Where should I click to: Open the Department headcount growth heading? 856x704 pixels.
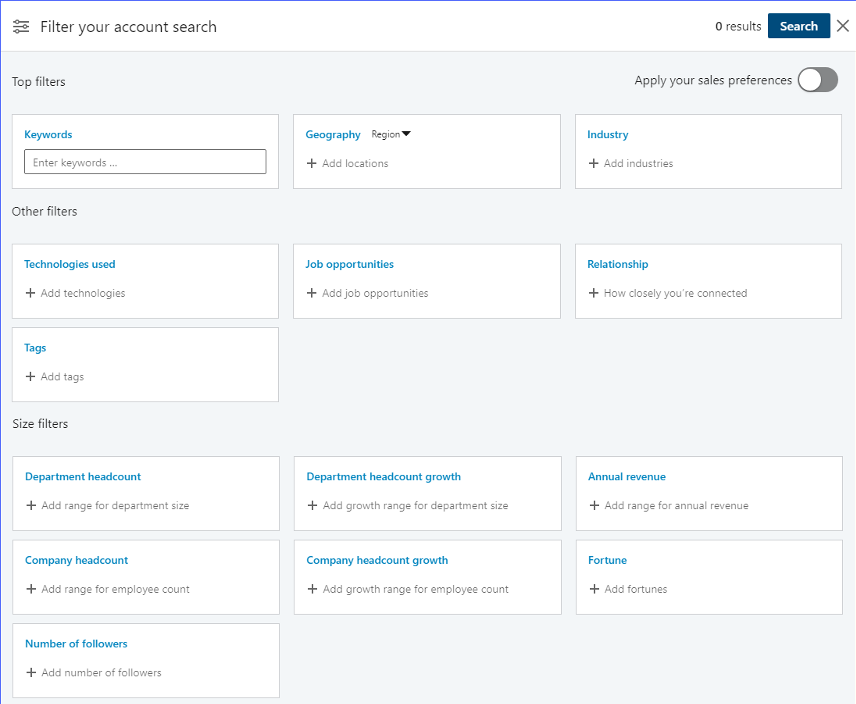point(383,476)
